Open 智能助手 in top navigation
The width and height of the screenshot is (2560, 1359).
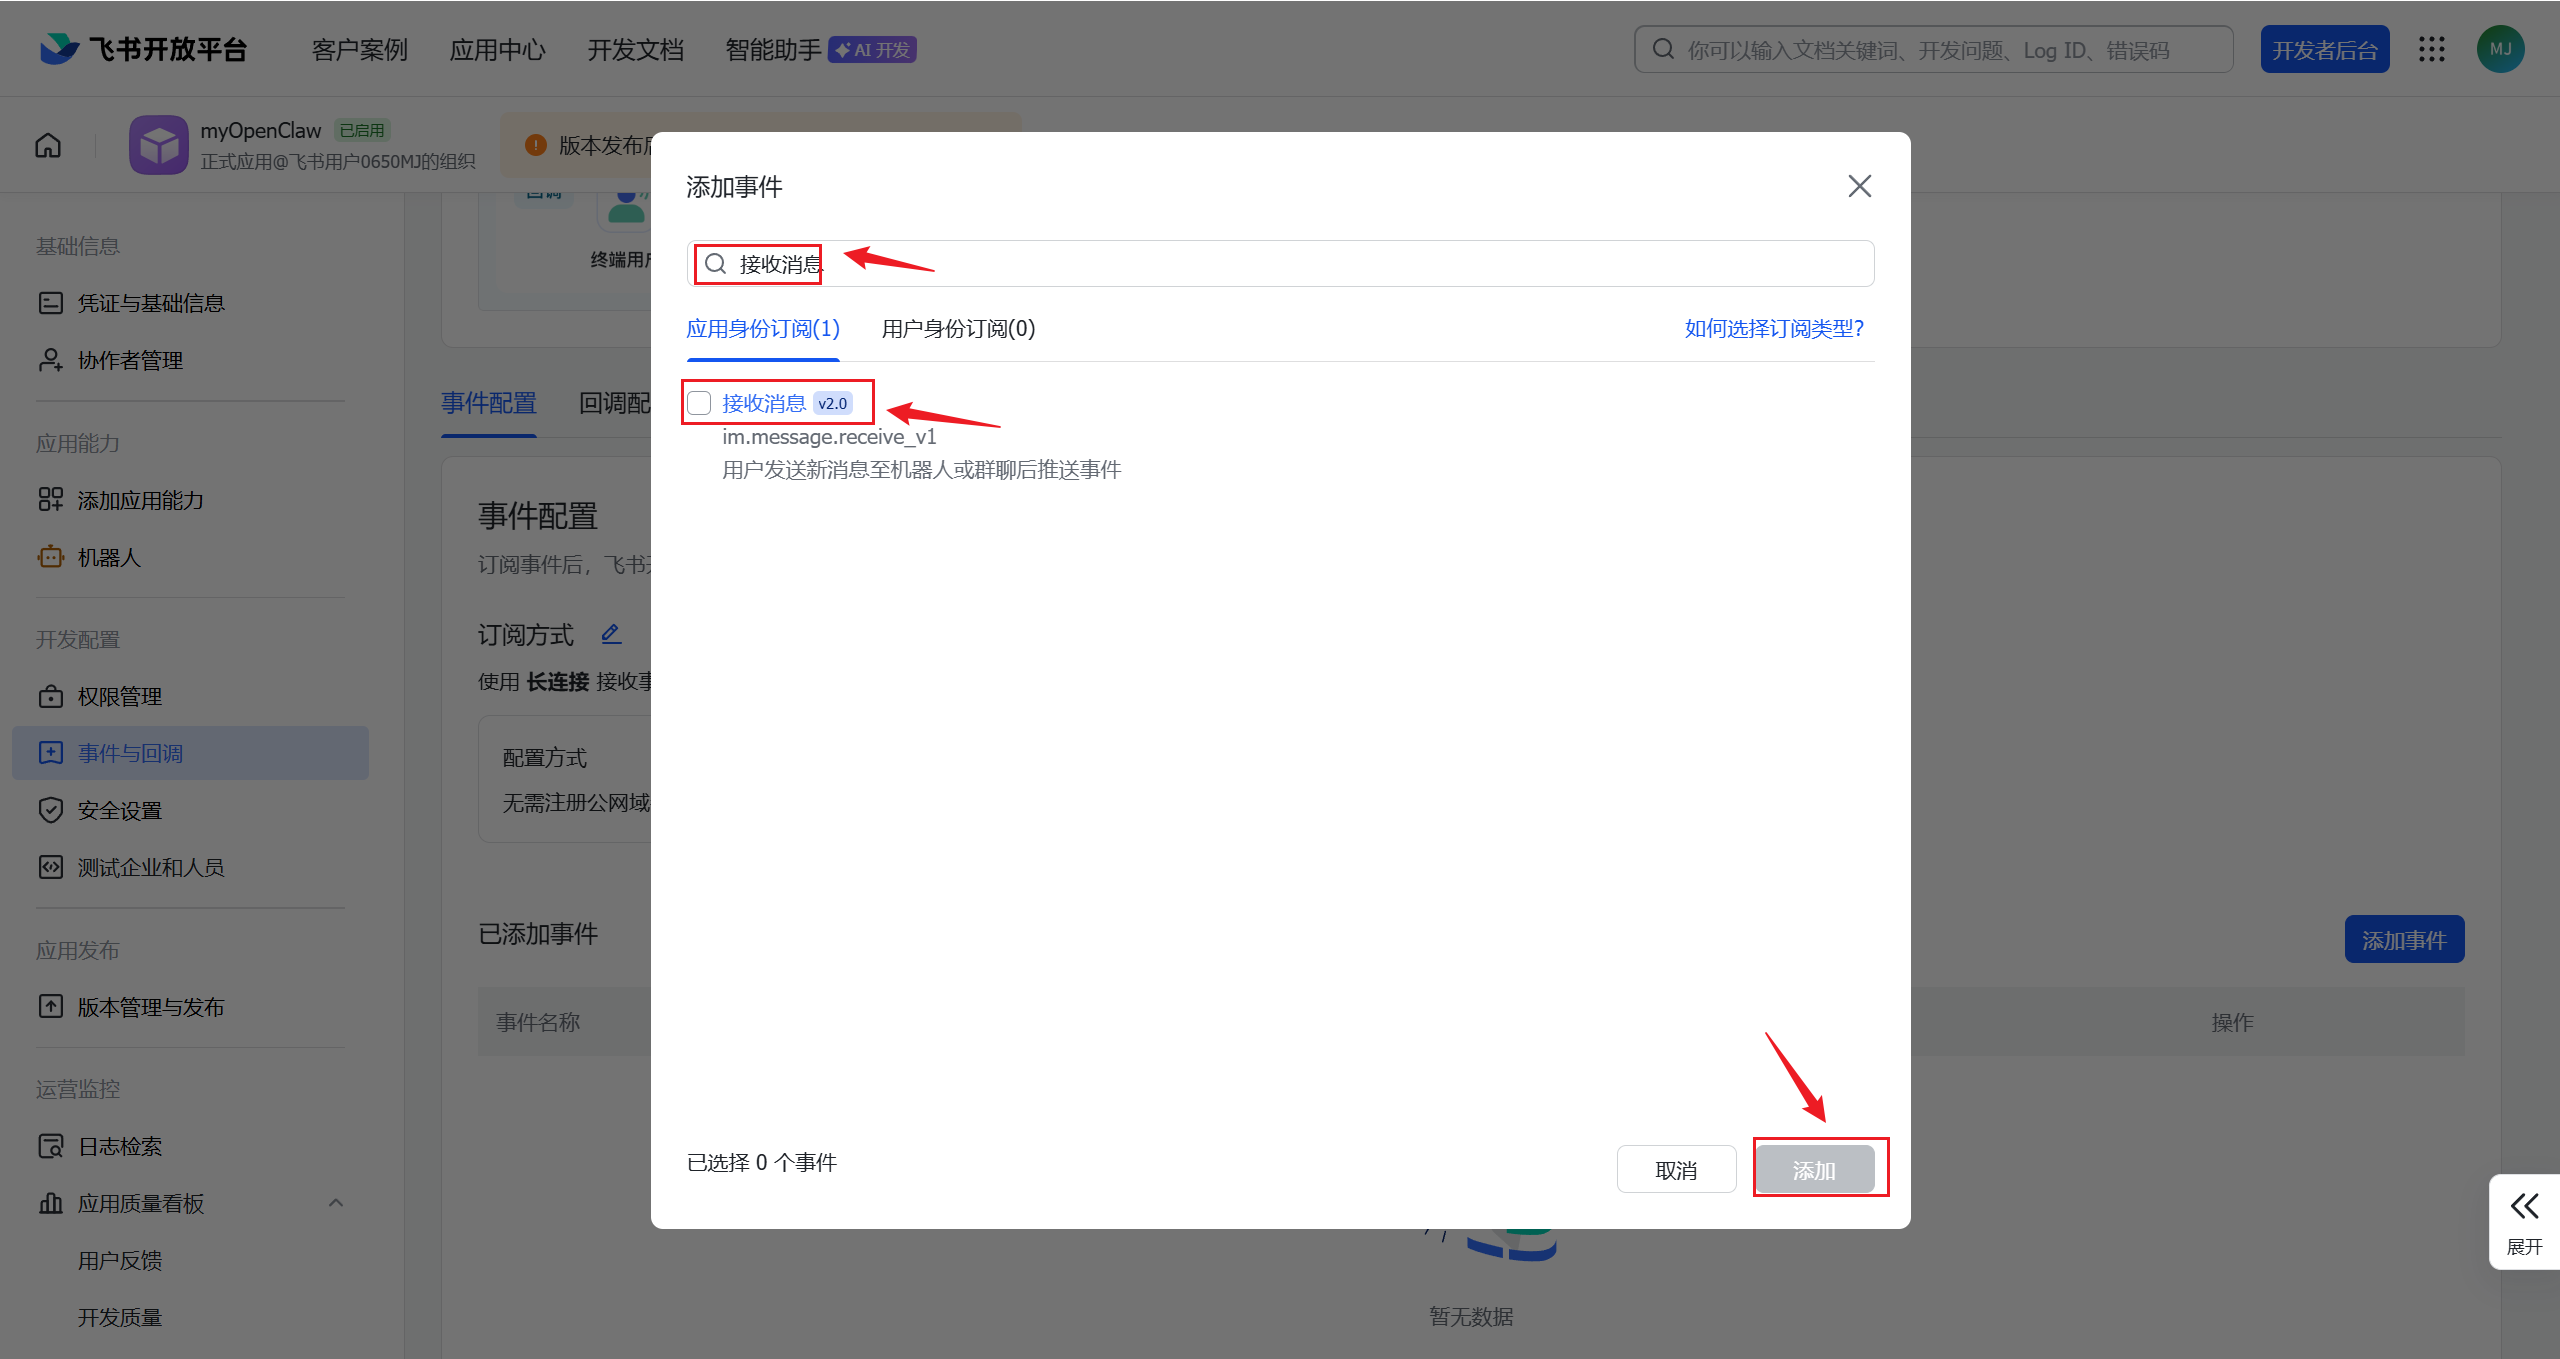point(773,50)
